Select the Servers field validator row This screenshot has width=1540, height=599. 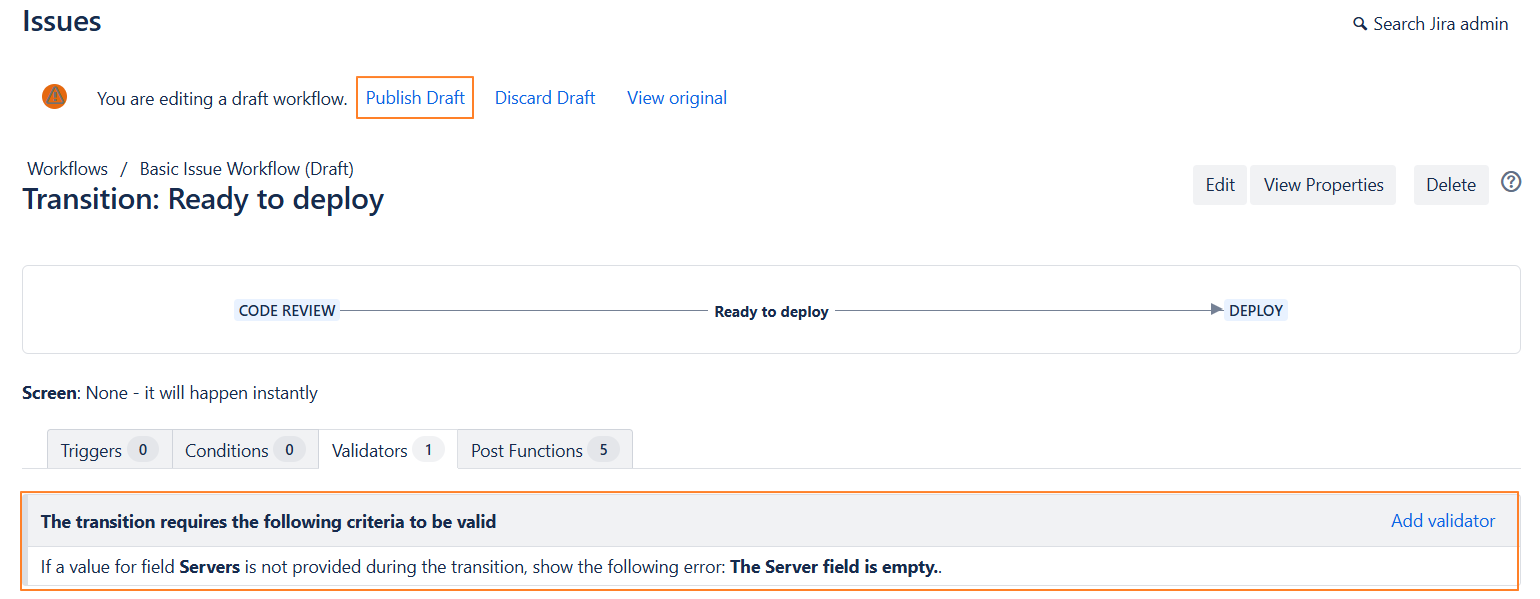(x=491, y=568)
